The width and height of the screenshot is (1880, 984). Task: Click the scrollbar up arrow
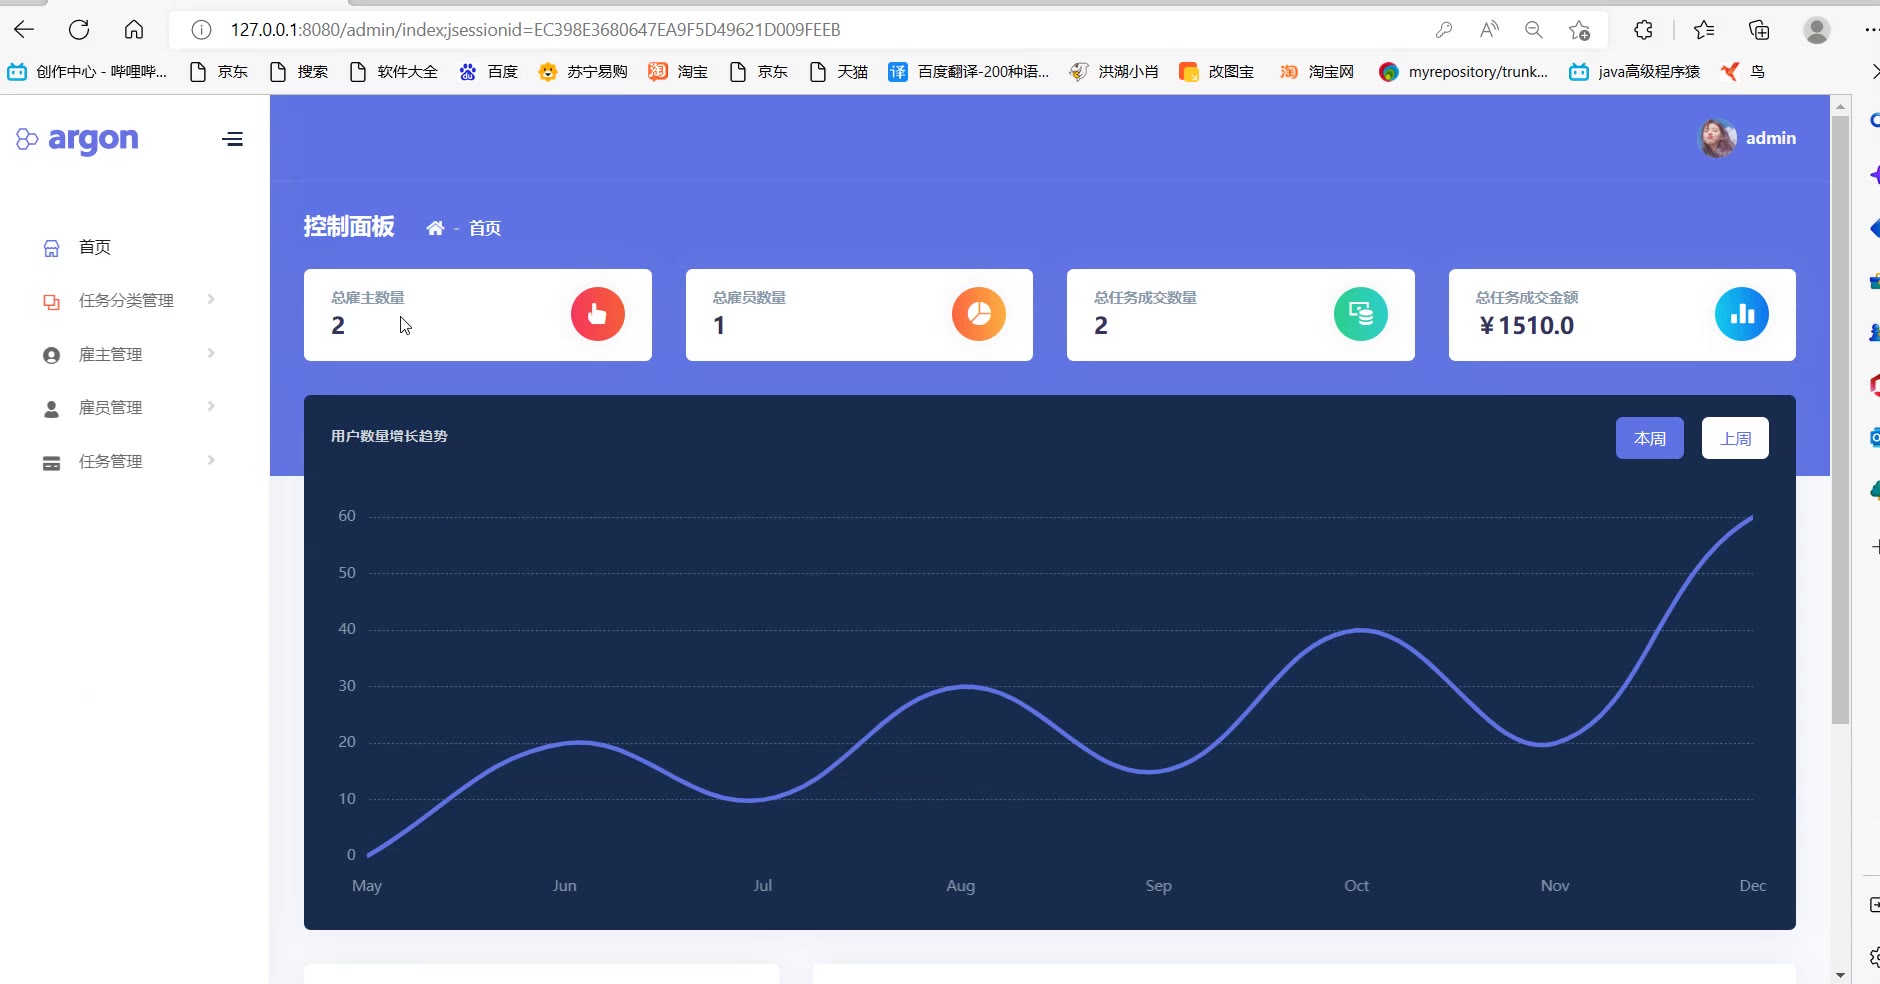[x=1840, y=105]
